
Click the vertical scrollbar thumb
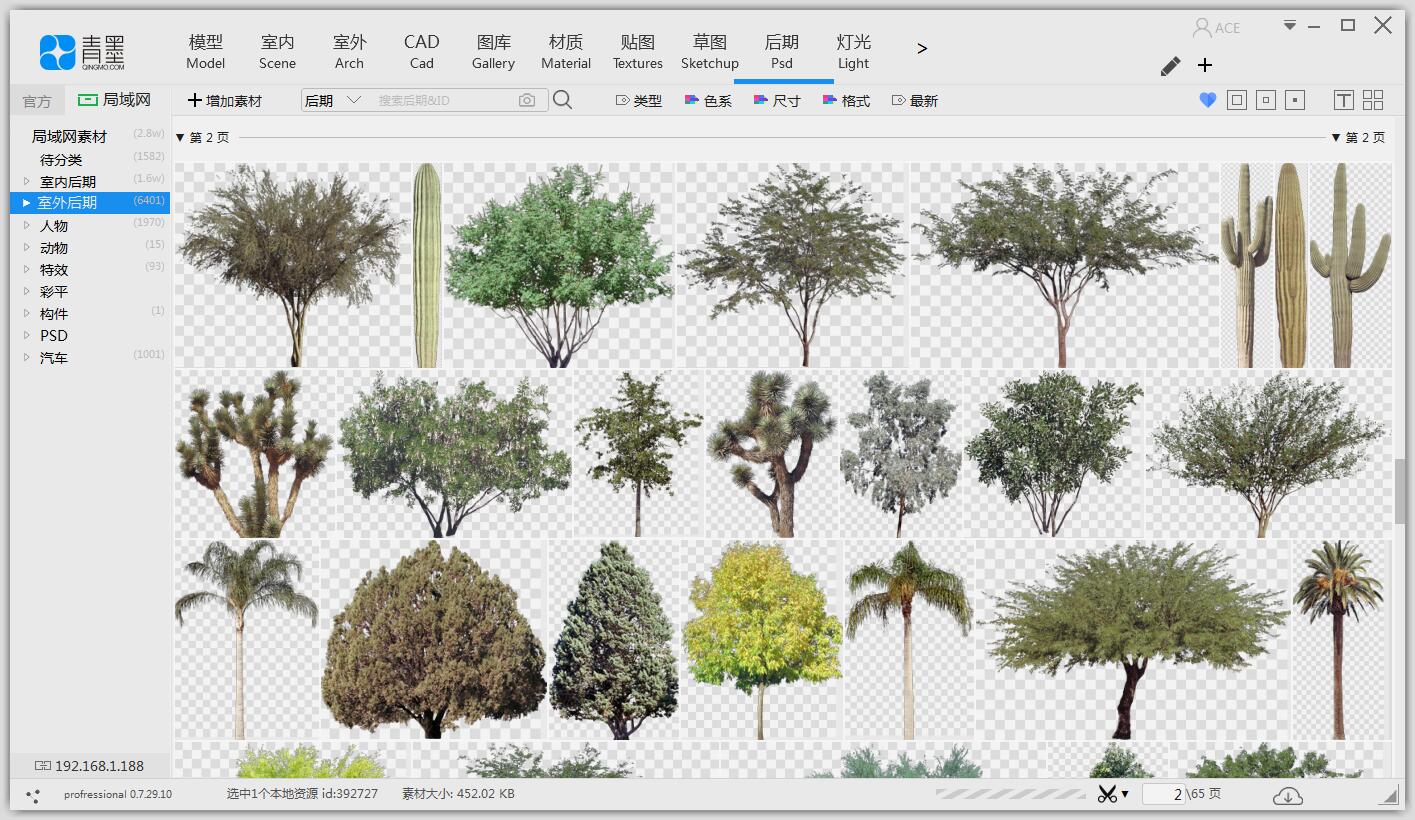tap(1400, 491)
